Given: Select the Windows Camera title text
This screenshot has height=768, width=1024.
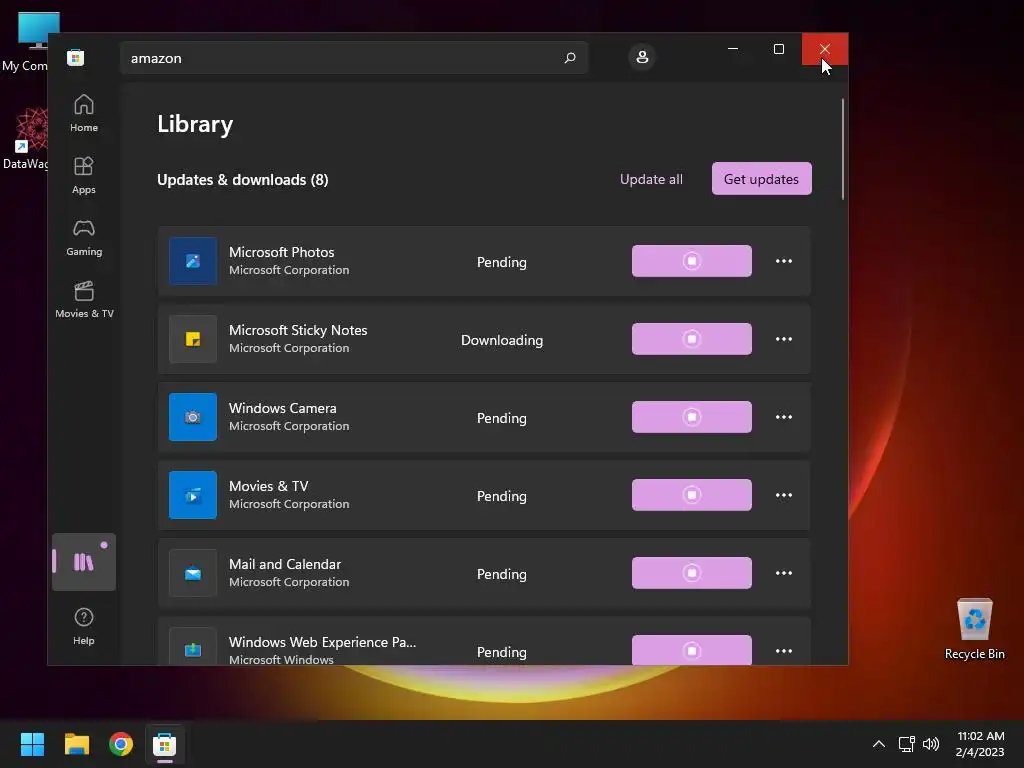Looking at the screenshot, I should 283,408.
